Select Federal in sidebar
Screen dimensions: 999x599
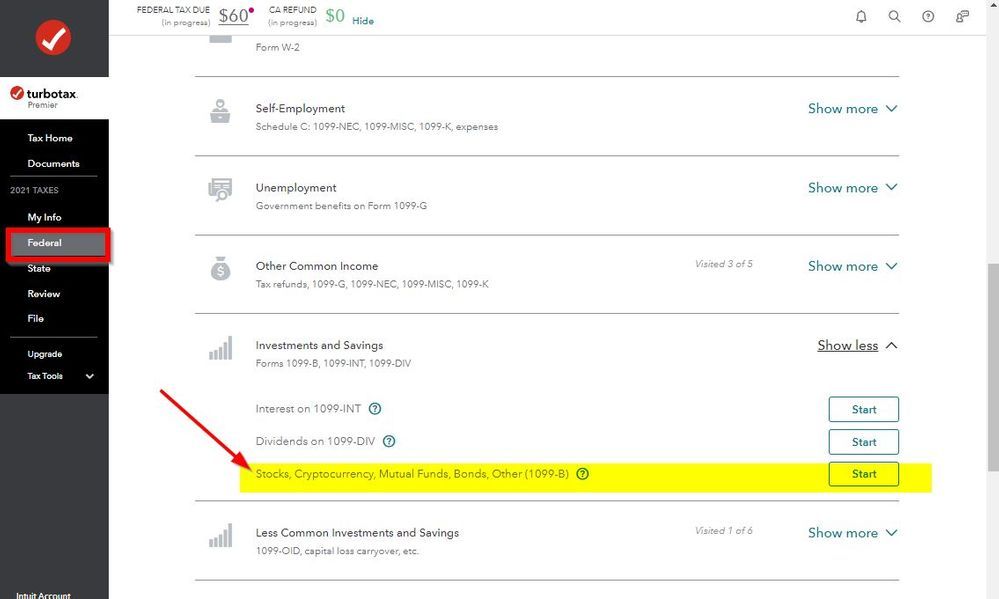click(58, 244)
